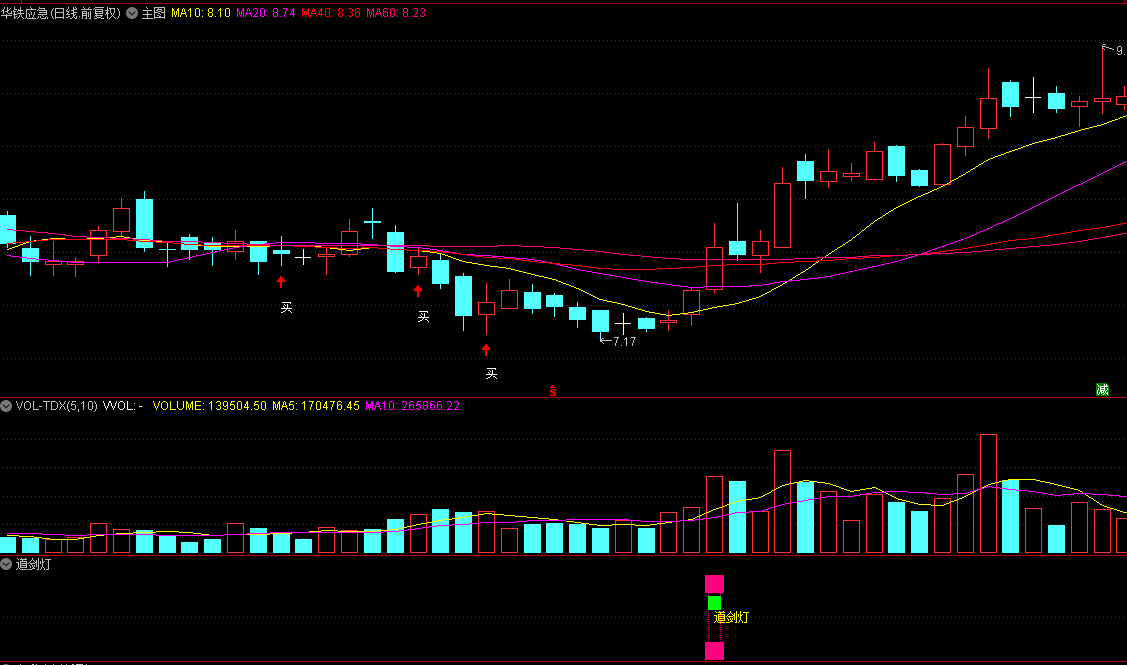Open the 道剑灯 indicator dropdown arrow
Screen dimensions: 1127x665
[6, 564]
